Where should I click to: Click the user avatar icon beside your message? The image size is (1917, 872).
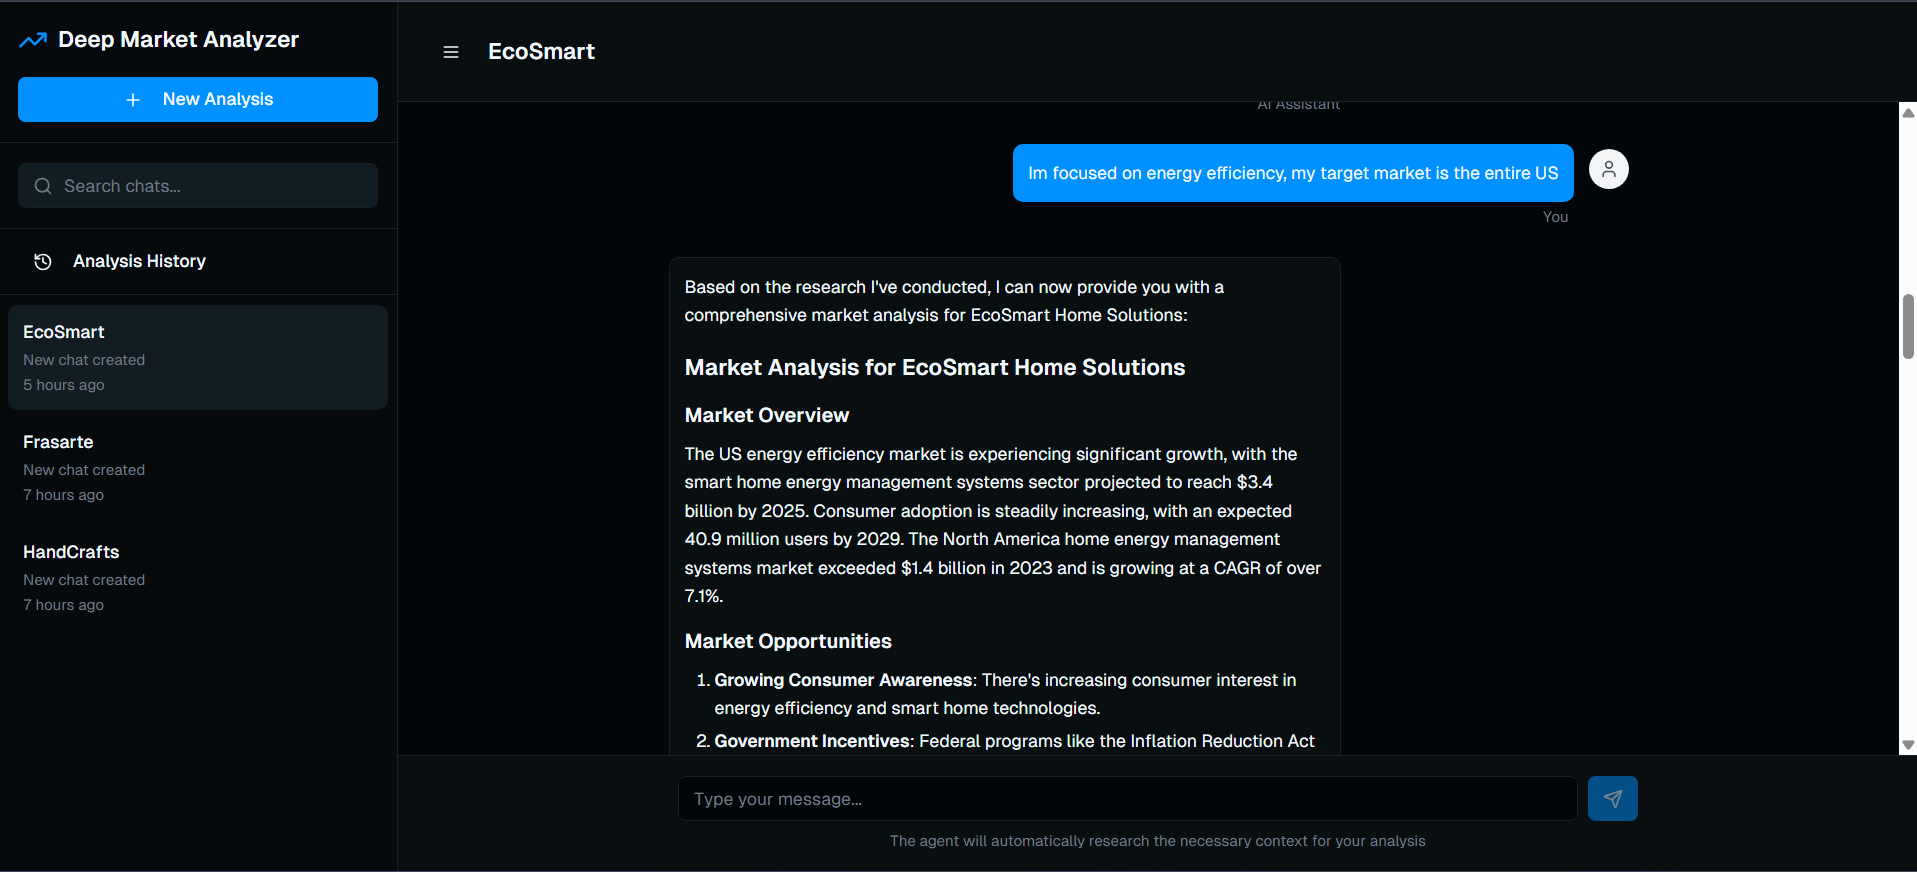click(x=1608, y=169)
